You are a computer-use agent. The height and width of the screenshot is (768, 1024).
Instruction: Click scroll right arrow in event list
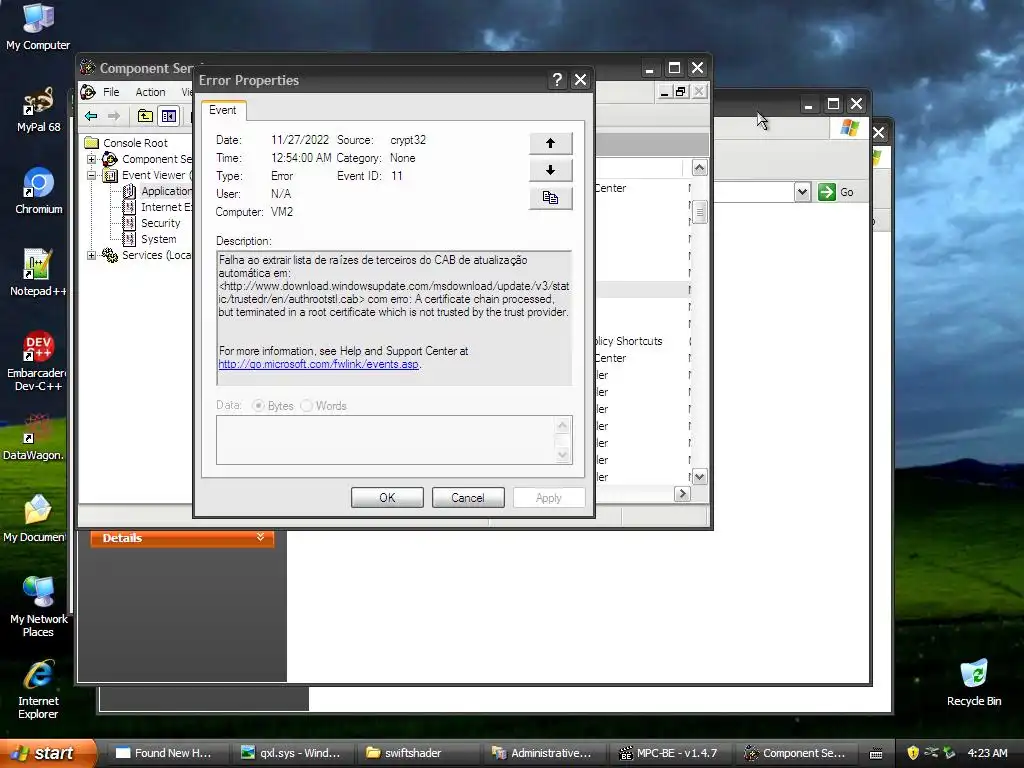click(682, 494)
